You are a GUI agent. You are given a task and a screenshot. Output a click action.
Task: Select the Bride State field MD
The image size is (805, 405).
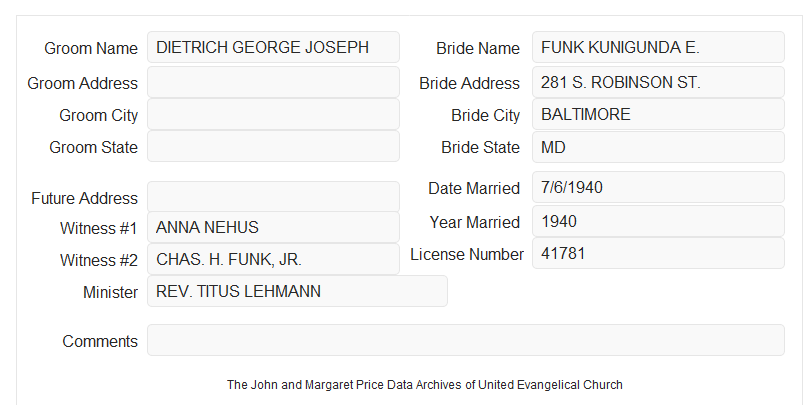click(x=658, y=147)
